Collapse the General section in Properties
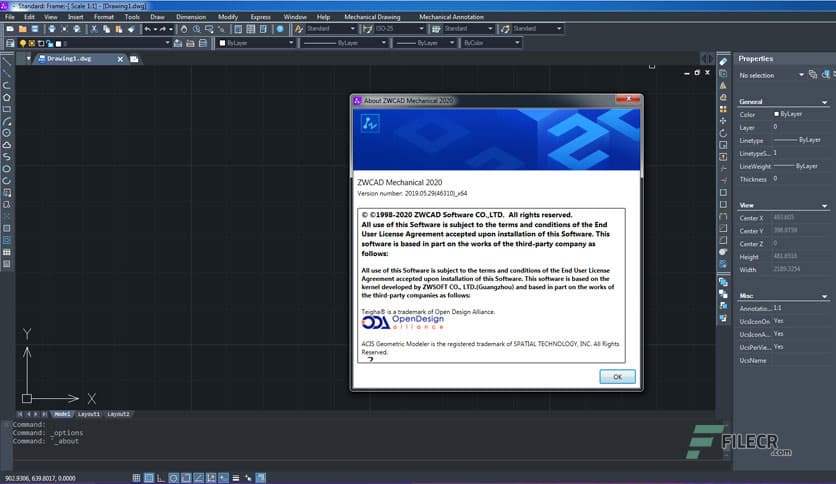The image size is (836, 484). [x=825, y=102]
